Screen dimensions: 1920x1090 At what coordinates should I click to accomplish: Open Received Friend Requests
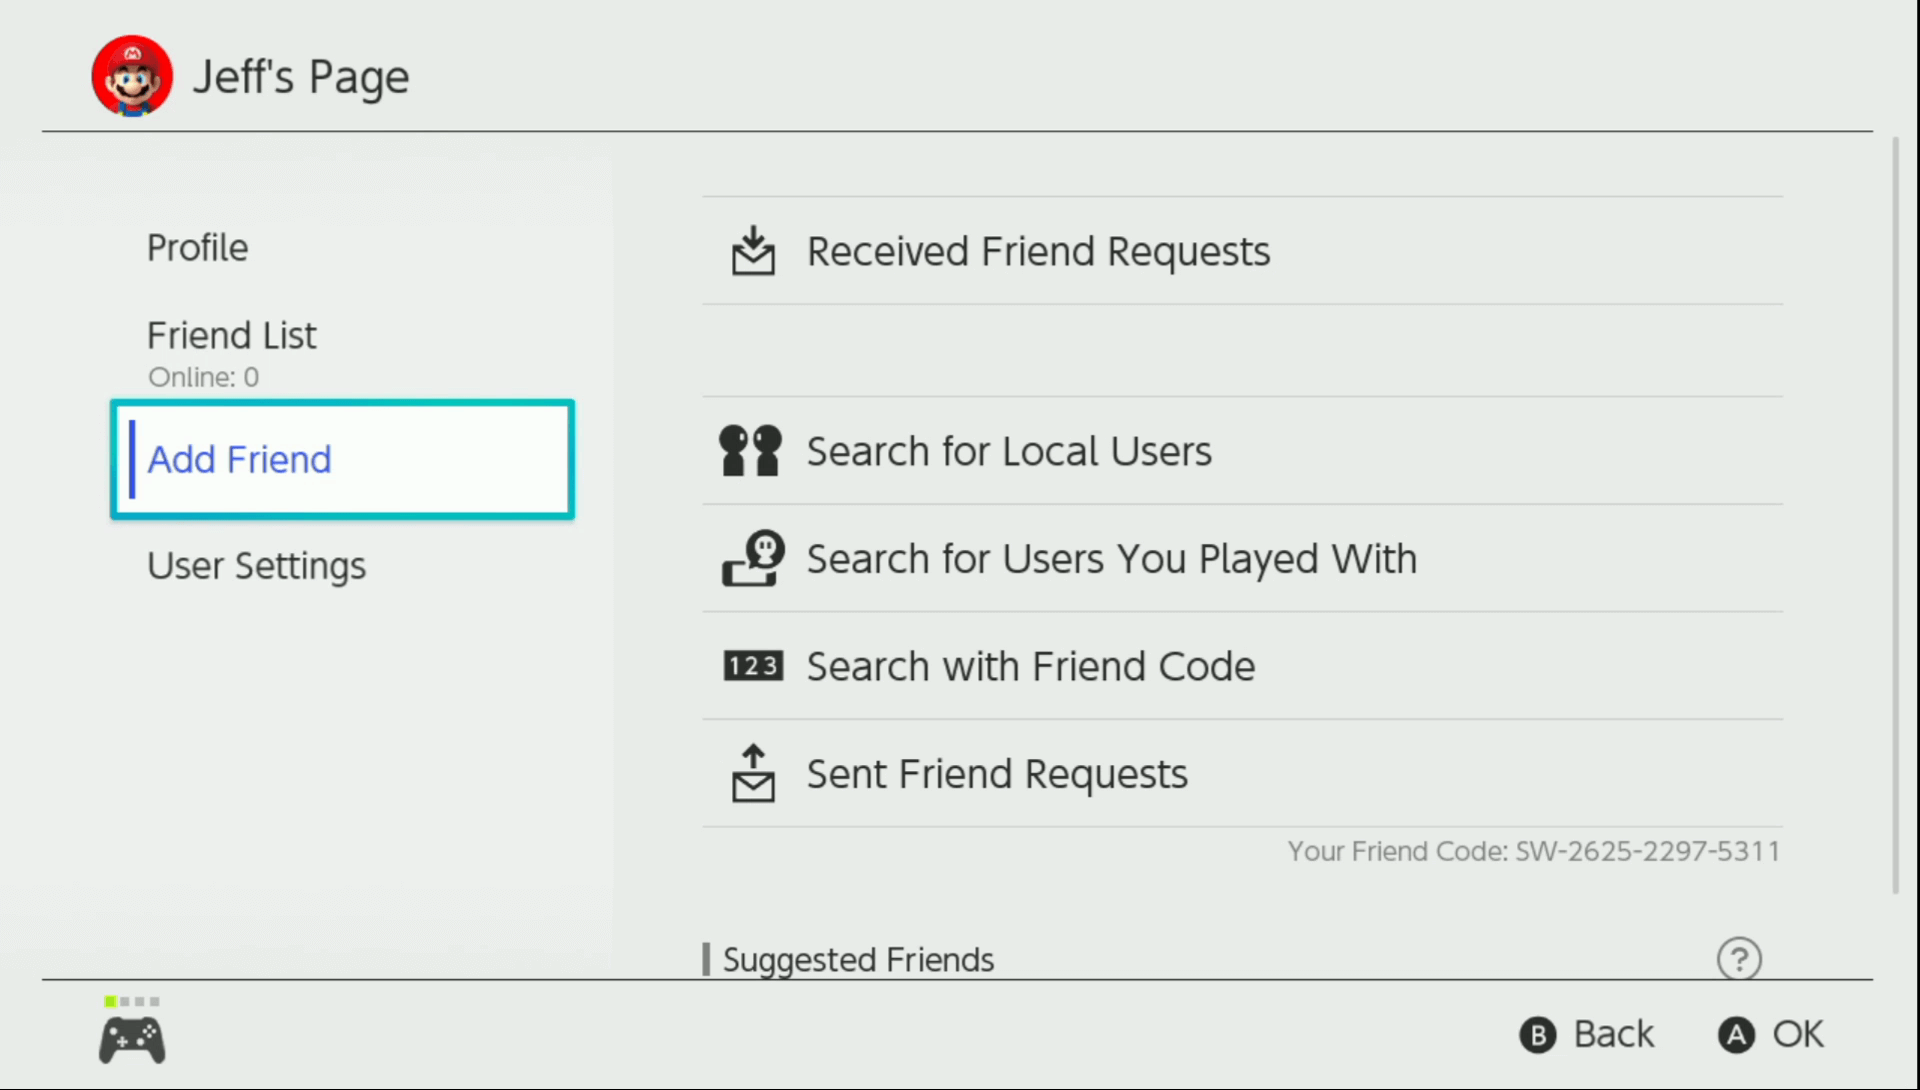tap(1242, 251)
